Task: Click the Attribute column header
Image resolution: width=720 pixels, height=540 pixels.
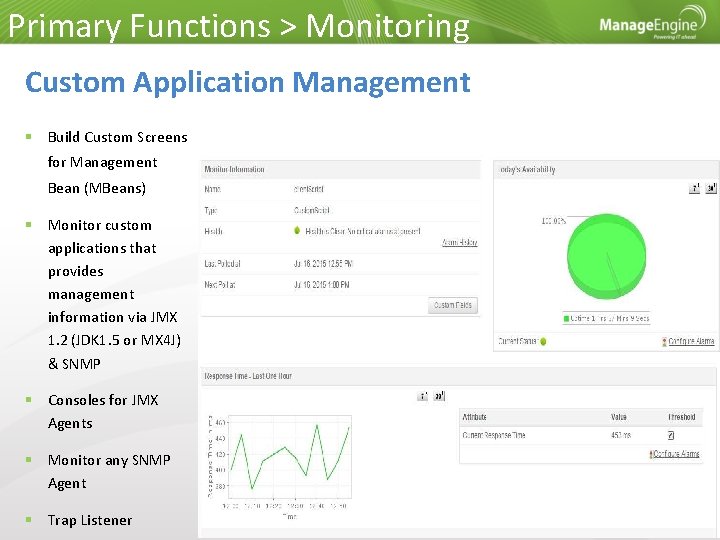Action: pos(475,417)
